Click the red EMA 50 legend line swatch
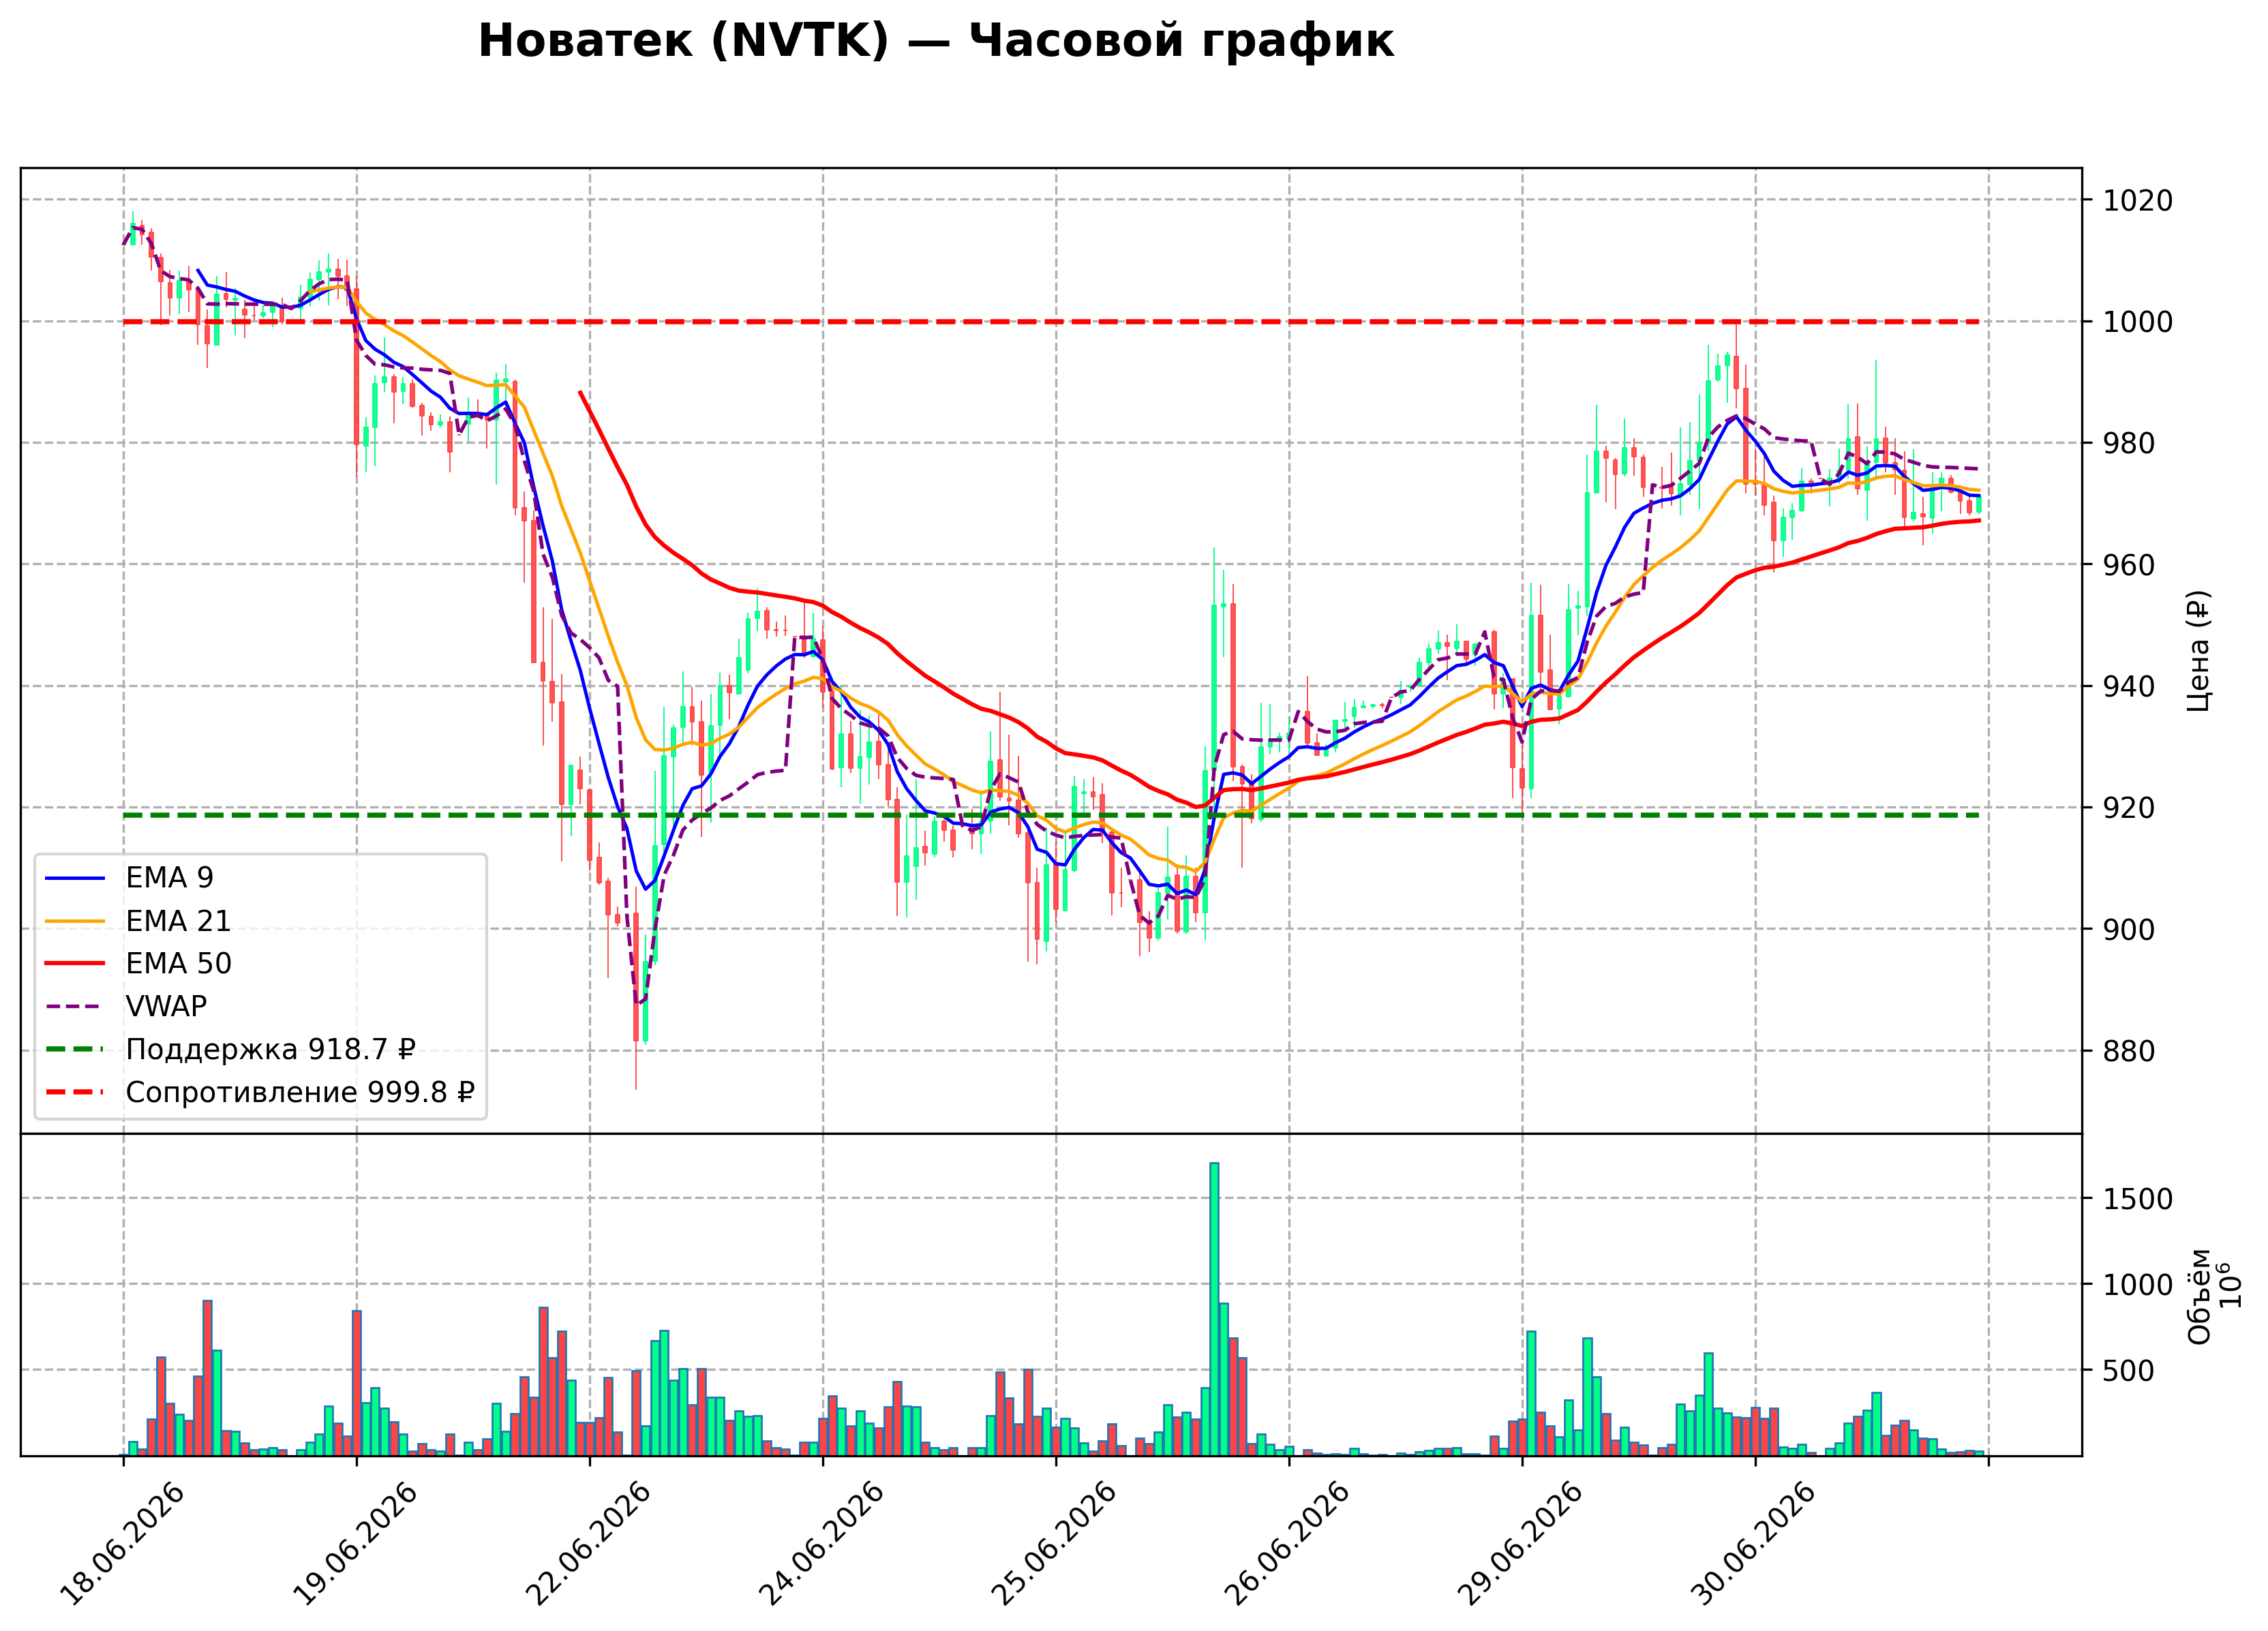The image size is (2268, 1631). coord(75,964)
